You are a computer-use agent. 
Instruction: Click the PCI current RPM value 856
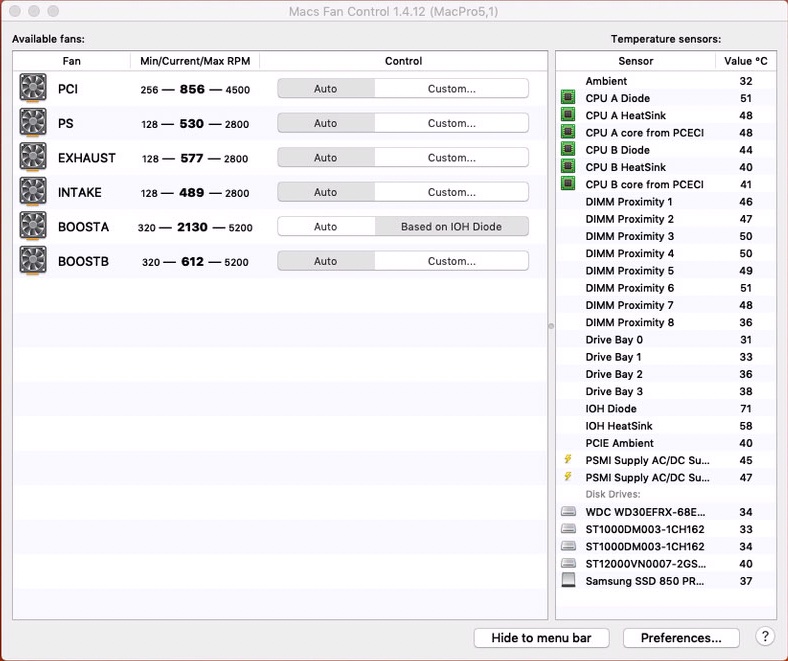pyautogui.click(x=192, y=89)
